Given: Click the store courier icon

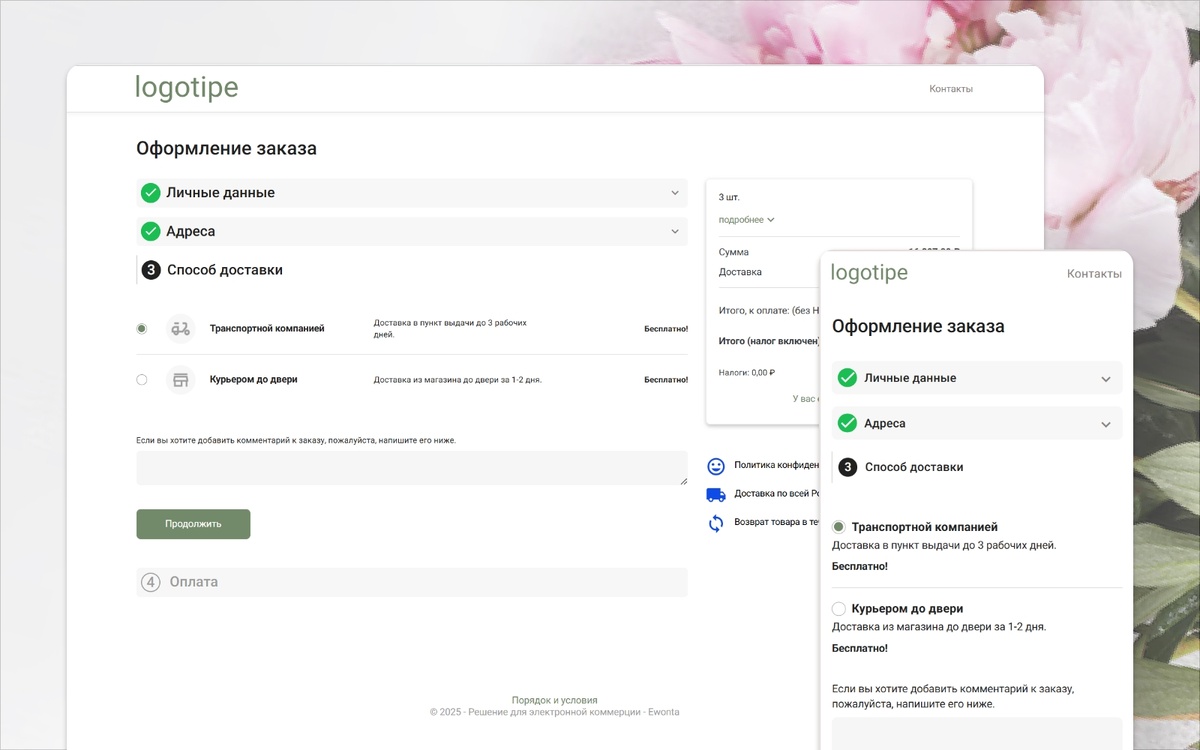Looking at the screenshot, I should click(x=180, y=380).
